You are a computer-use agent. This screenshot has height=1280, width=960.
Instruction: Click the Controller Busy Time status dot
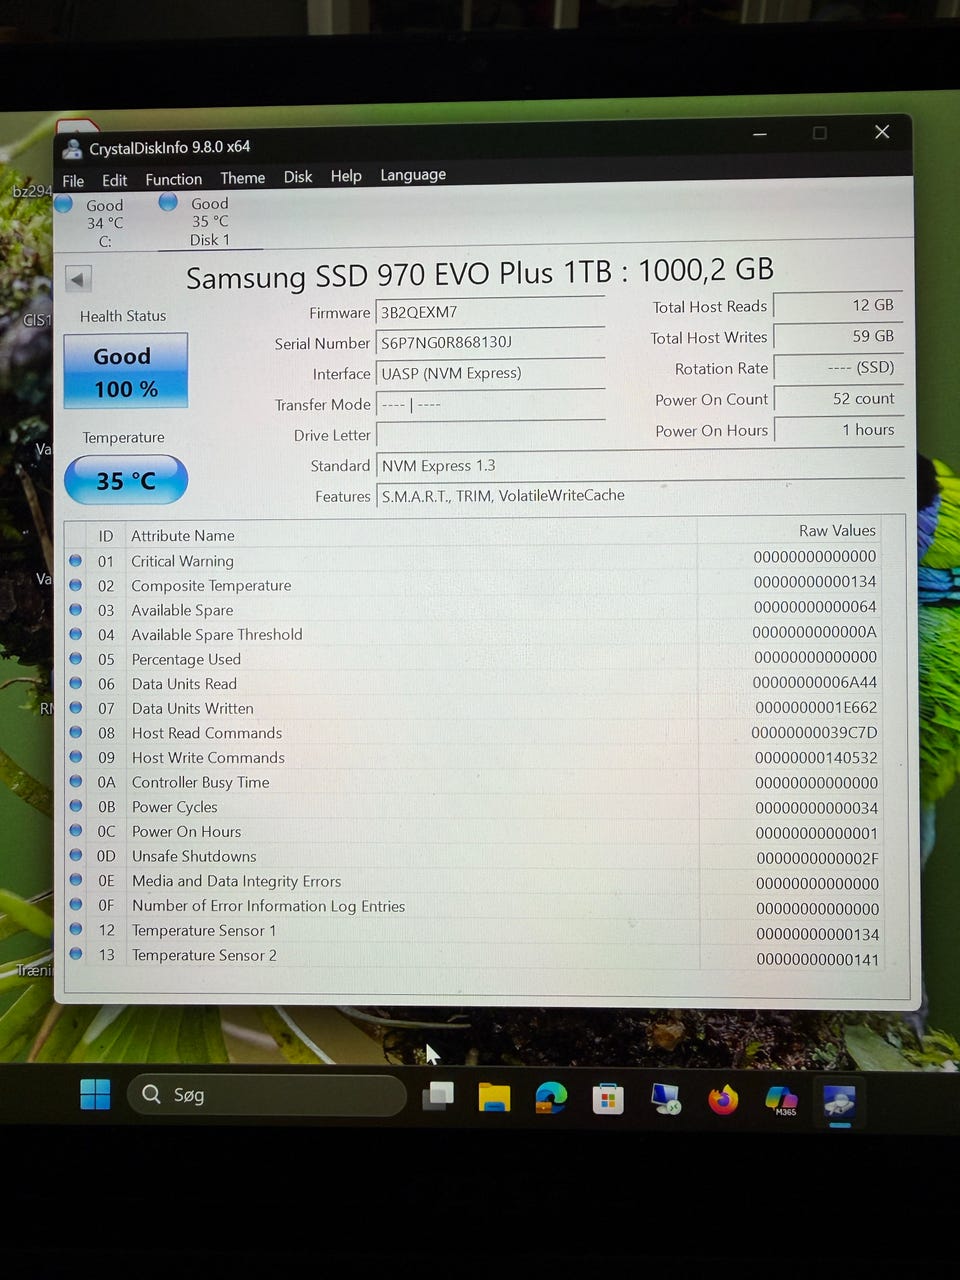76,782
